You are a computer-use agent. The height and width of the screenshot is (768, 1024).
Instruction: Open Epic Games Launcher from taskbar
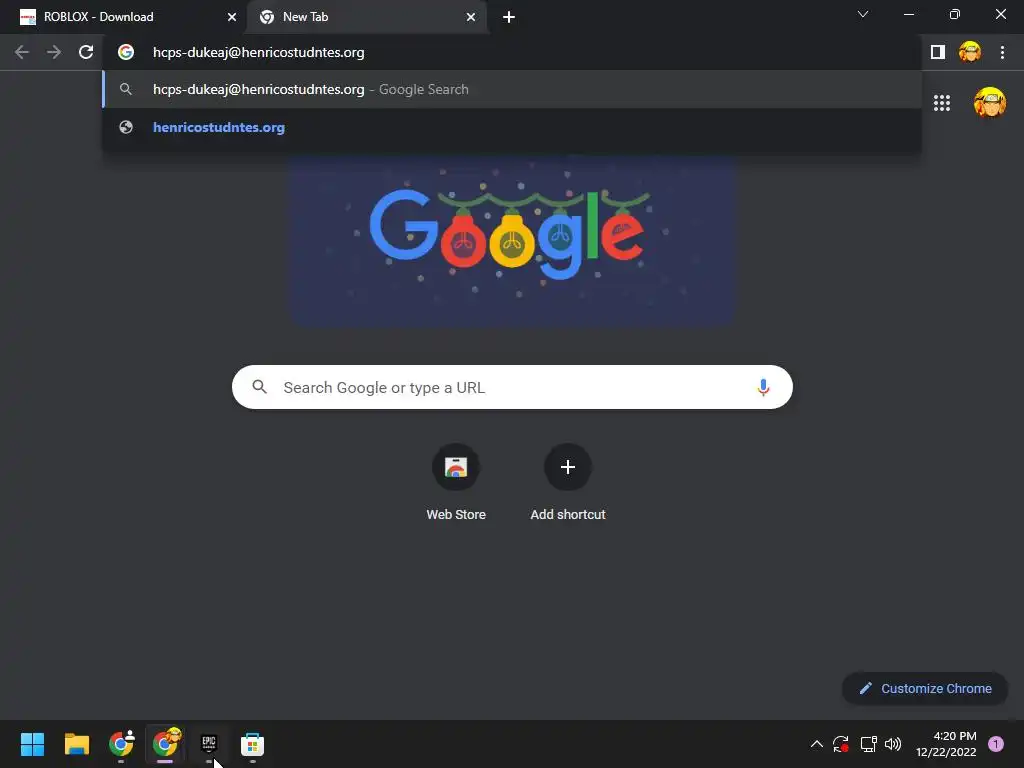(x=209, y=744)
